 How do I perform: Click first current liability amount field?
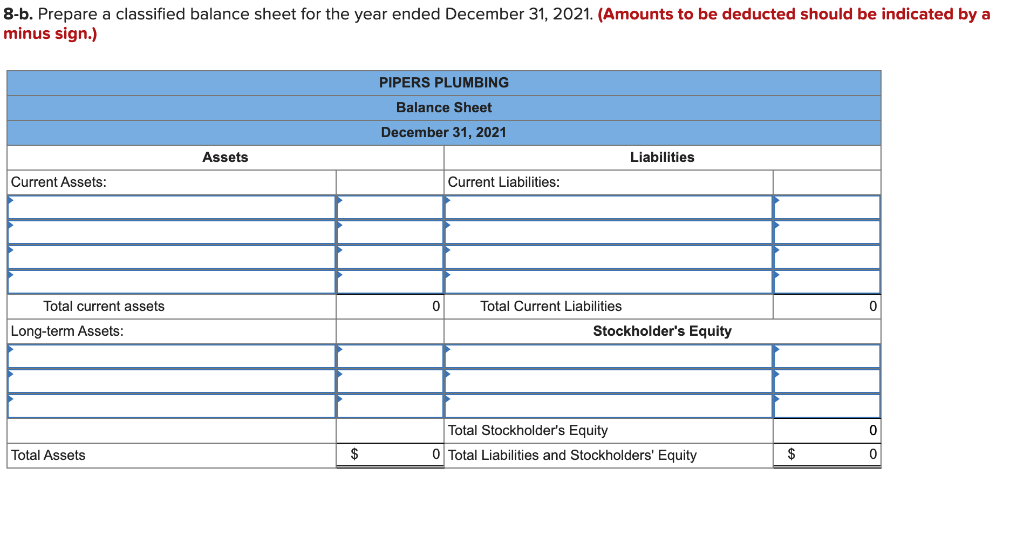(x=827, y=207)
